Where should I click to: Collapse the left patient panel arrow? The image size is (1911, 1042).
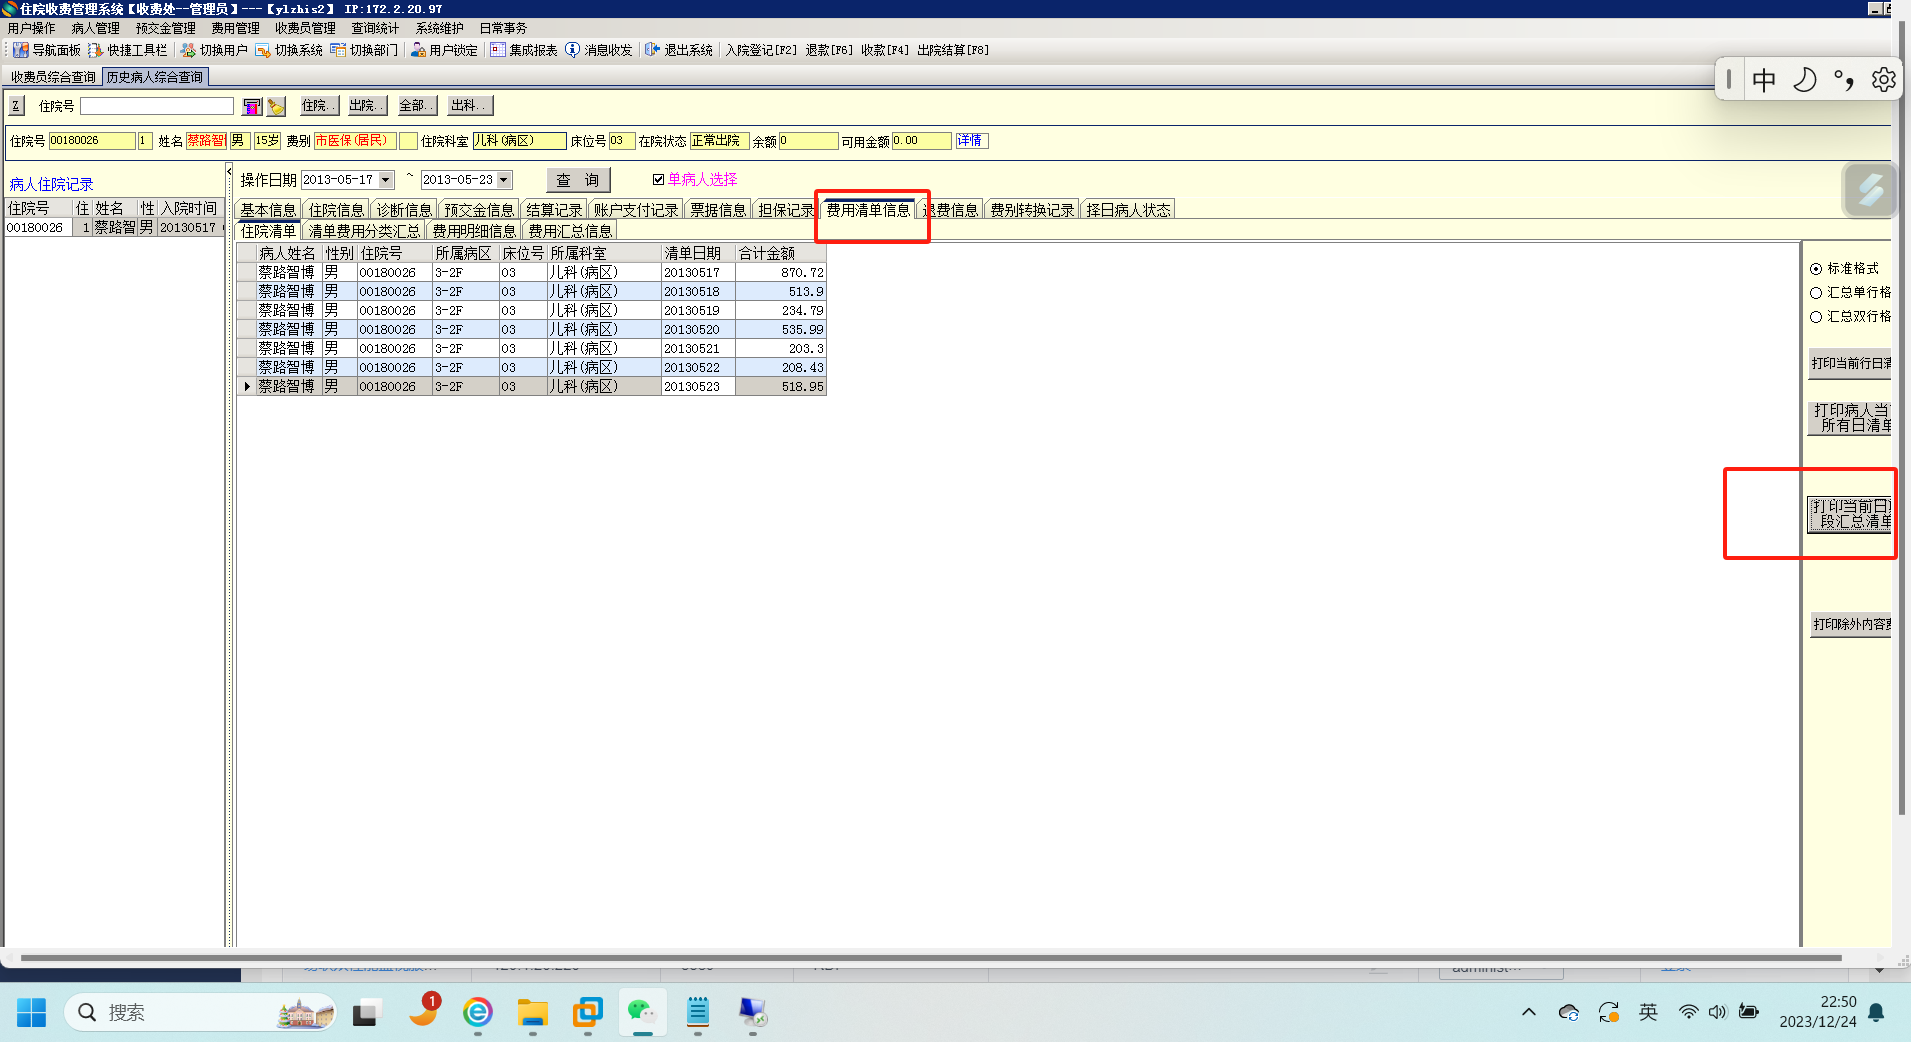pos(229,172)
